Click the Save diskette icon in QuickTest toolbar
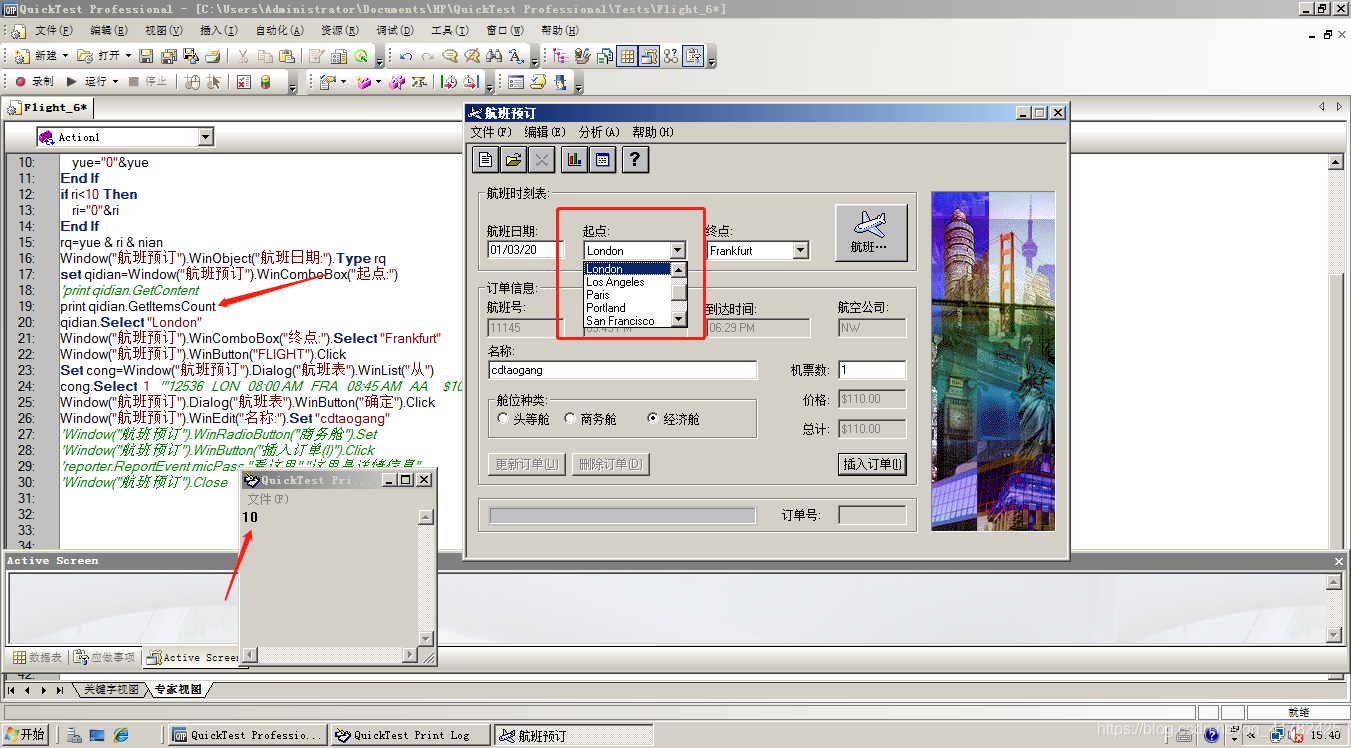The width and height of the screenshot is (1351, 748). [146, 56]
